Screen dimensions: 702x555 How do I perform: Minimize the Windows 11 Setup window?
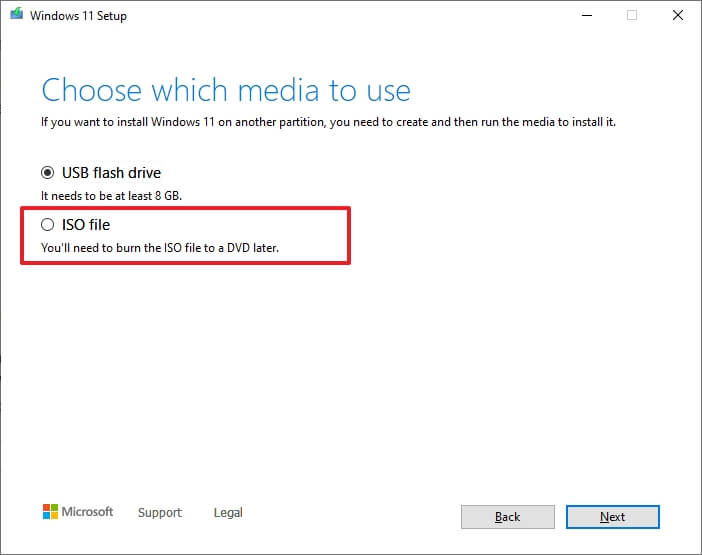click(x=584, y=15)
